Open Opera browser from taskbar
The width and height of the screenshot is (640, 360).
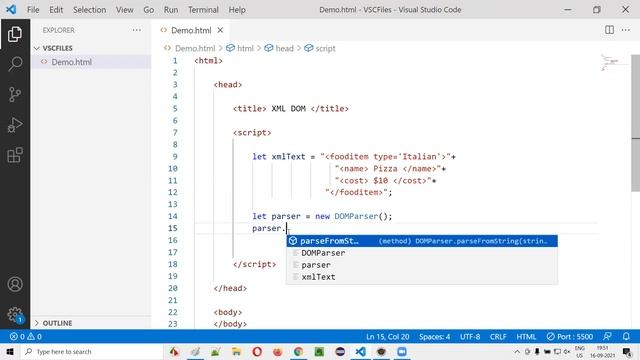click(x=257, y=351)
